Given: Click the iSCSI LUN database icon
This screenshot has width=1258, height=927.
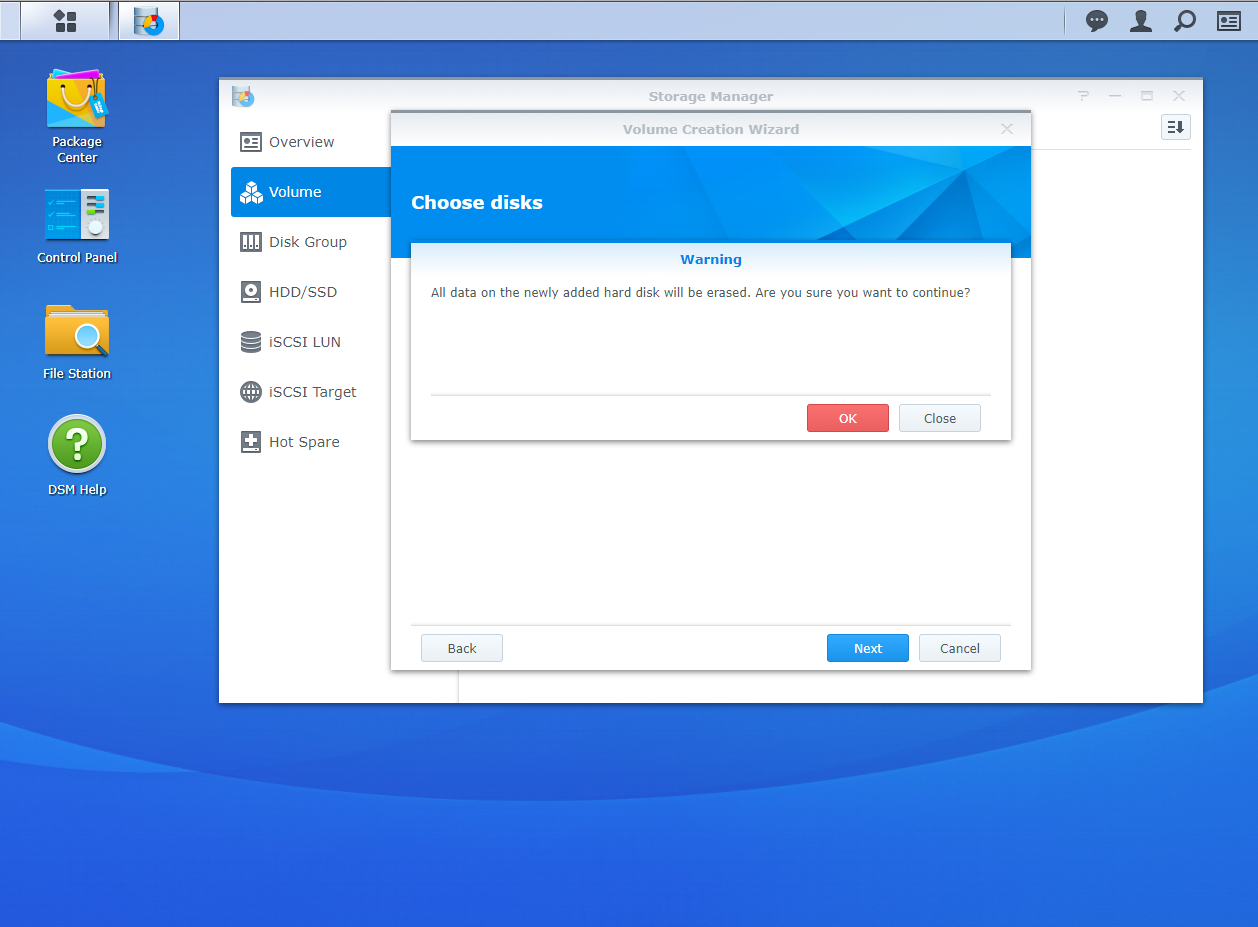Looking at the screenshot, I should pos(251,342).
